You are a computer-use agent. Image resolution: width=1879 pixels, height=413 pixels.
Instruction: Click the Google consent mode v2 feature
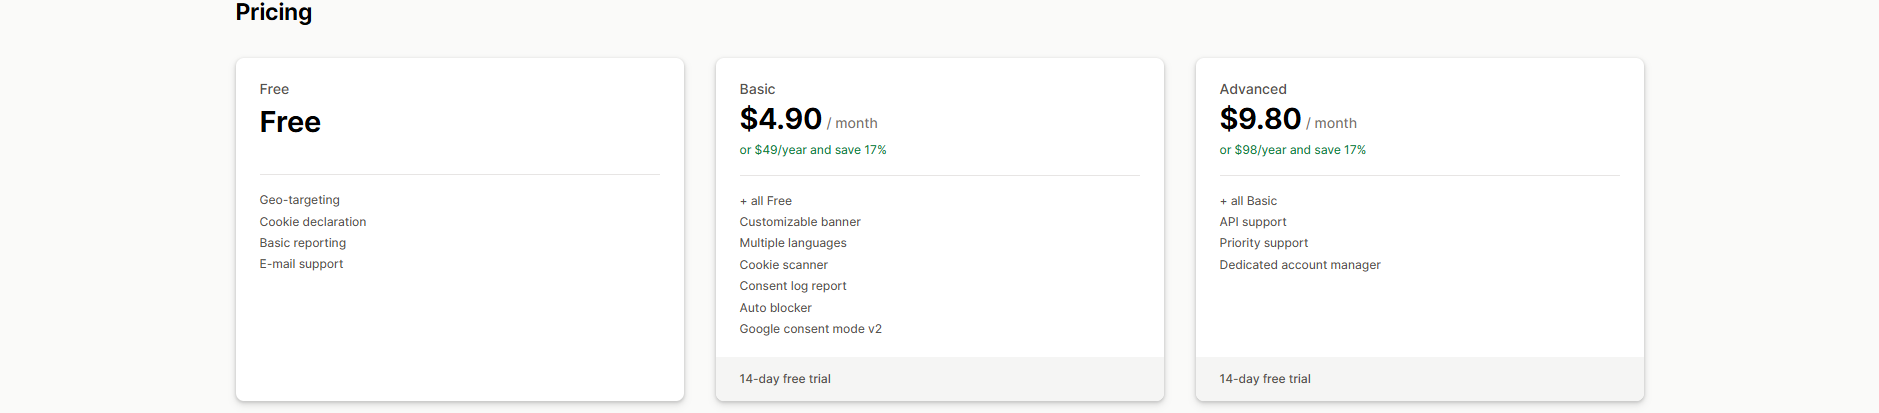pyautogui.click(x=810, y=329)
